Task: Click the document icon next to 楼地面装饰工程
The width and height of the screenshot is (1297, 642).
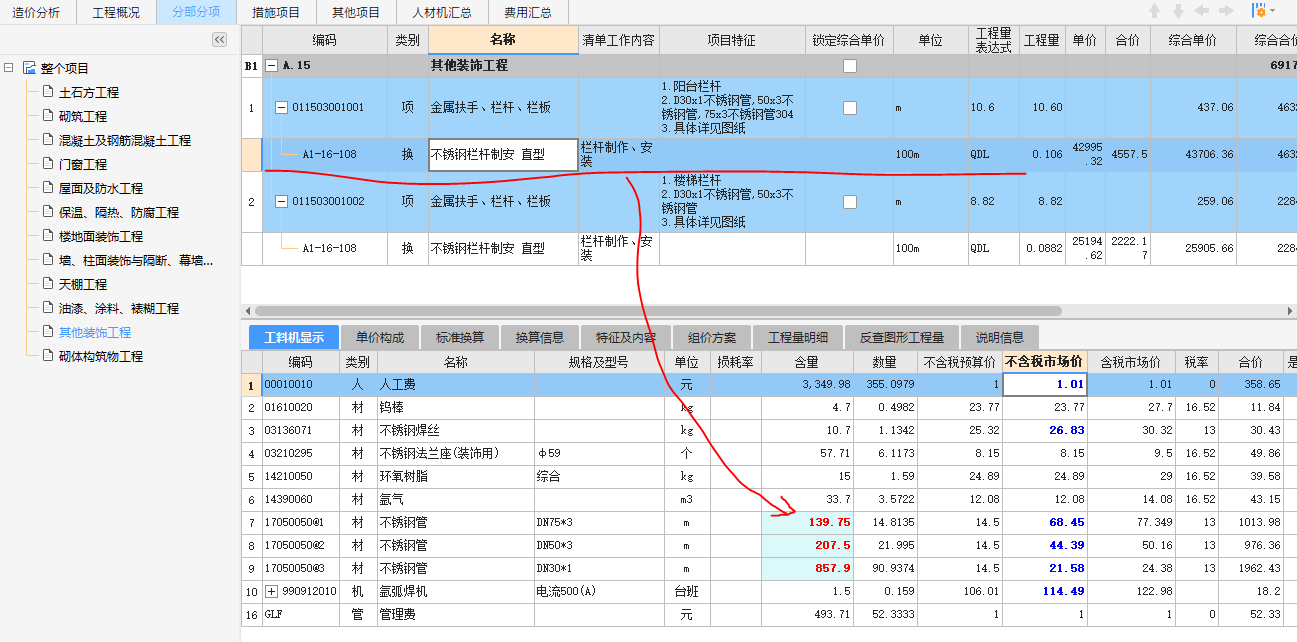Action: click(x=47, y=236)
